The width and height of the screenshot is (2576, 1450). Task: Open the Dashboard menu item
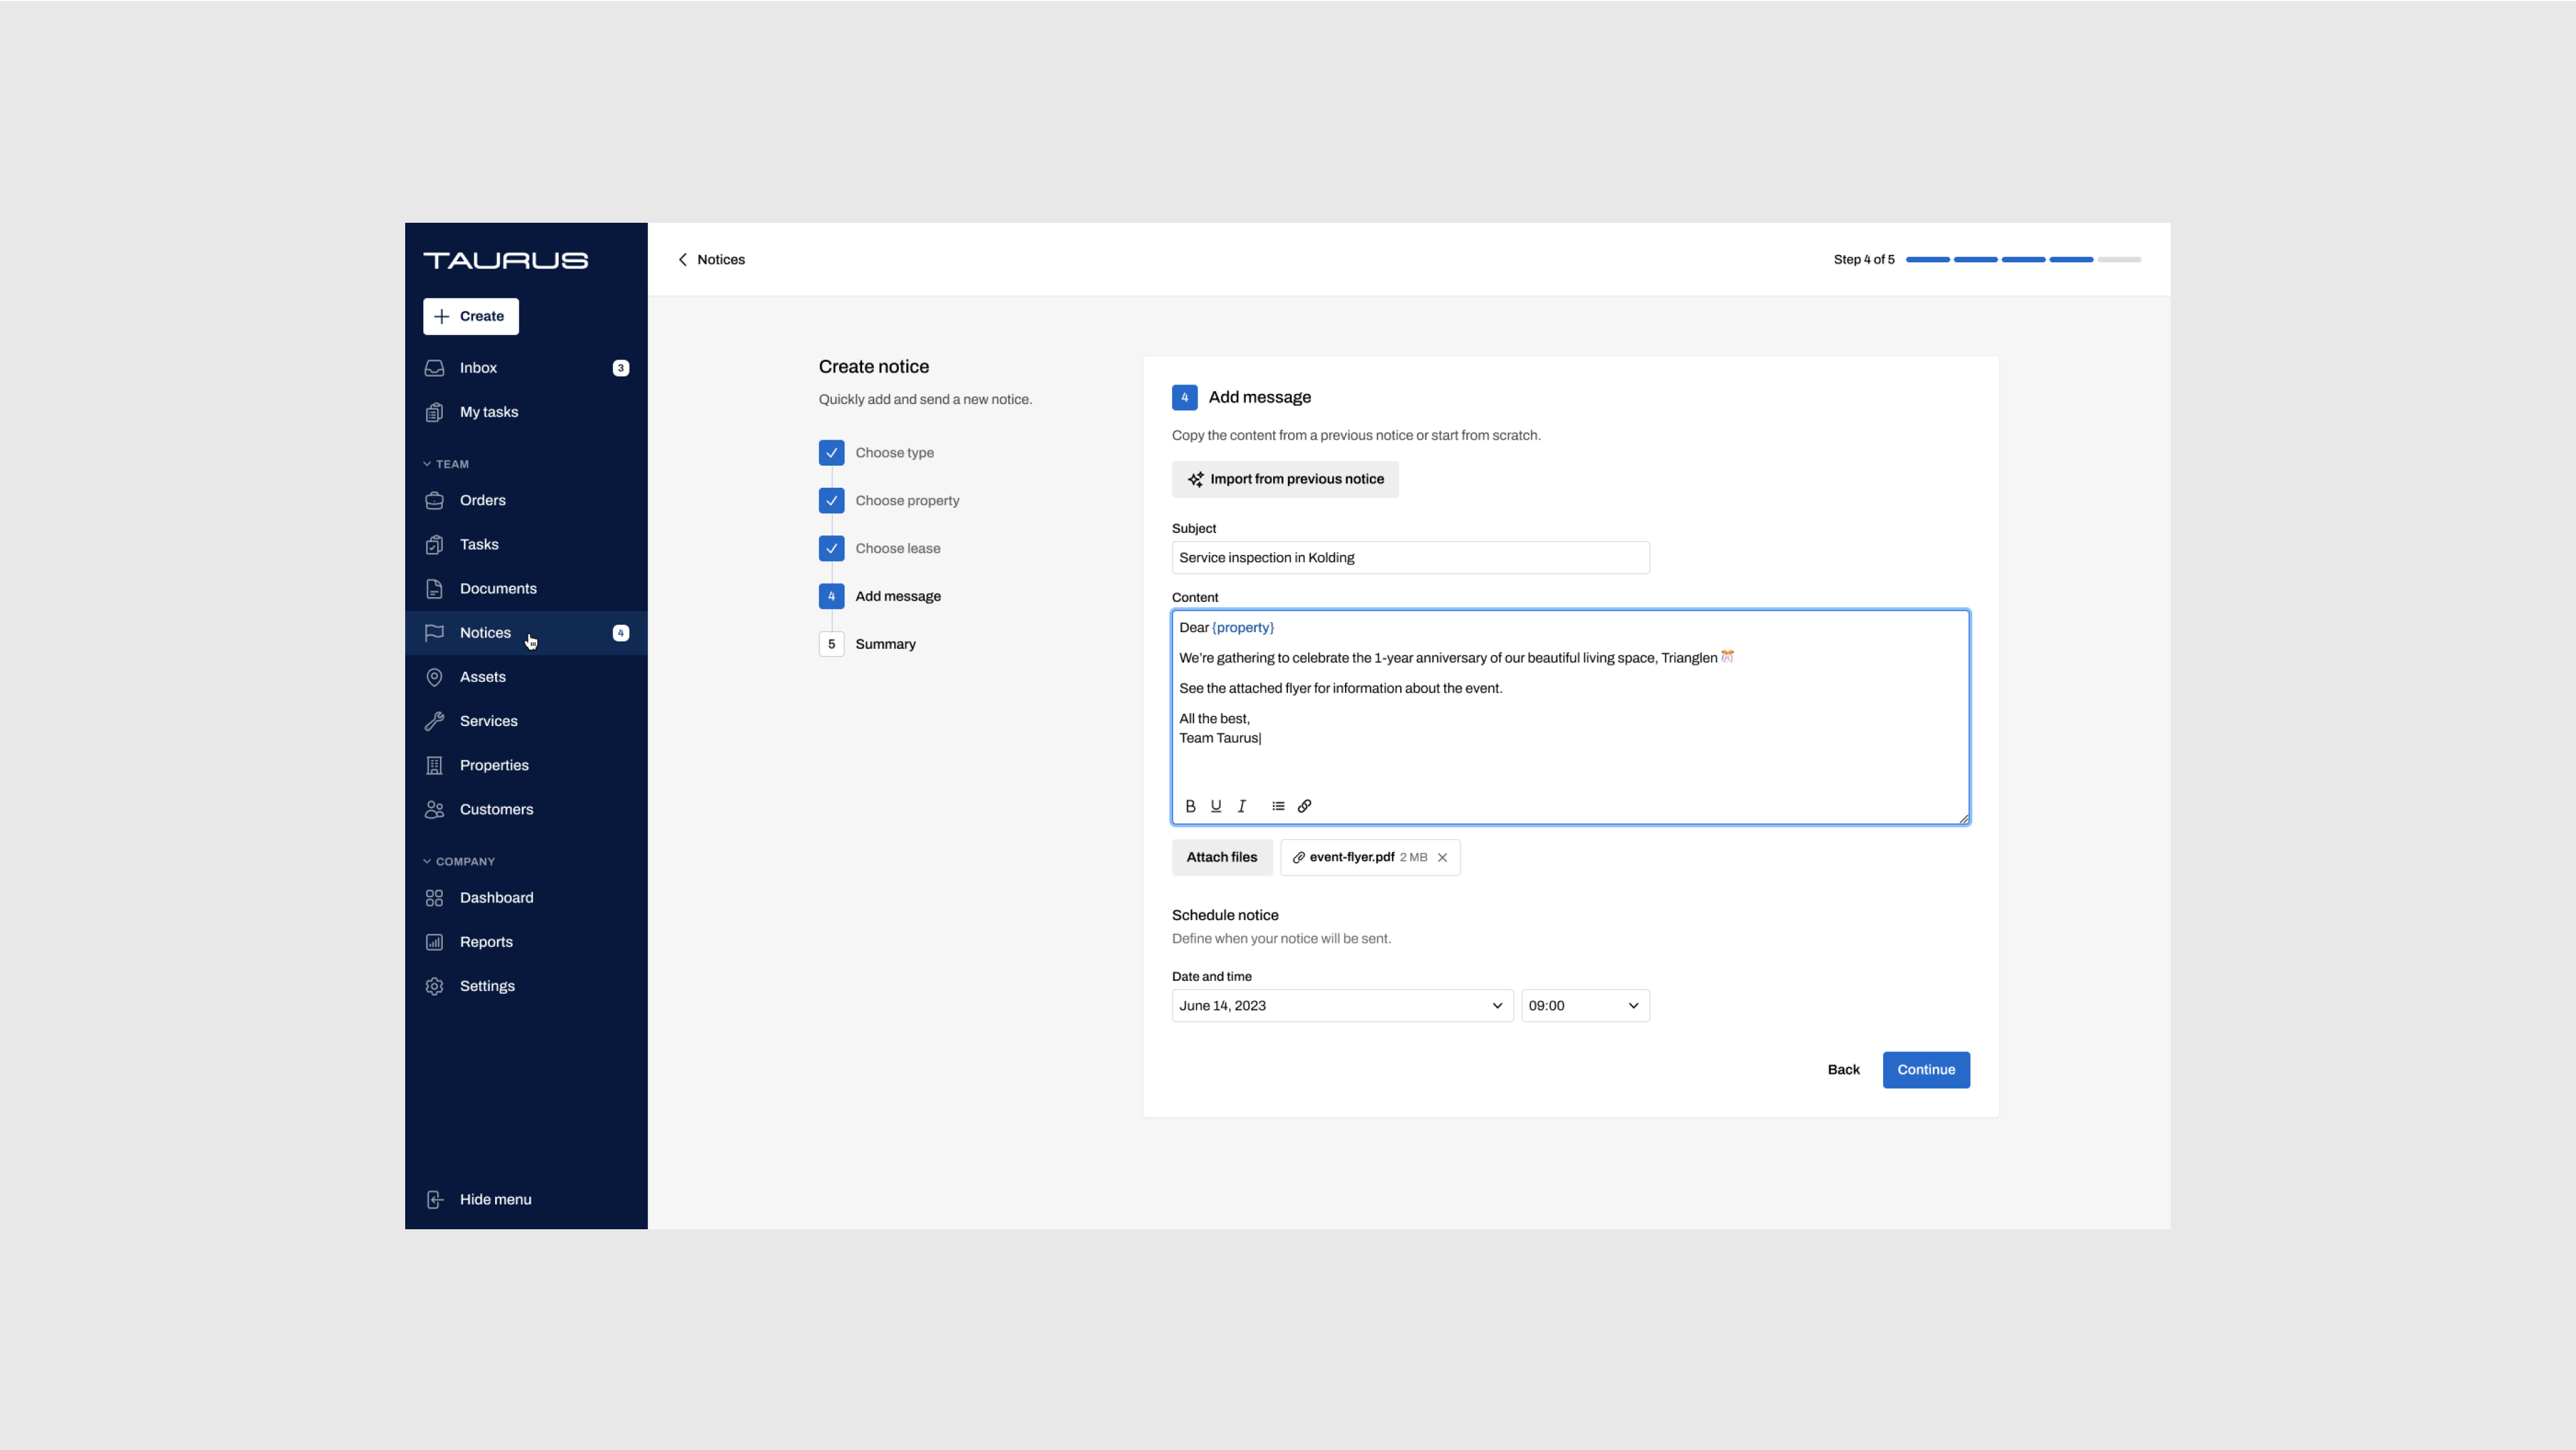496,898
